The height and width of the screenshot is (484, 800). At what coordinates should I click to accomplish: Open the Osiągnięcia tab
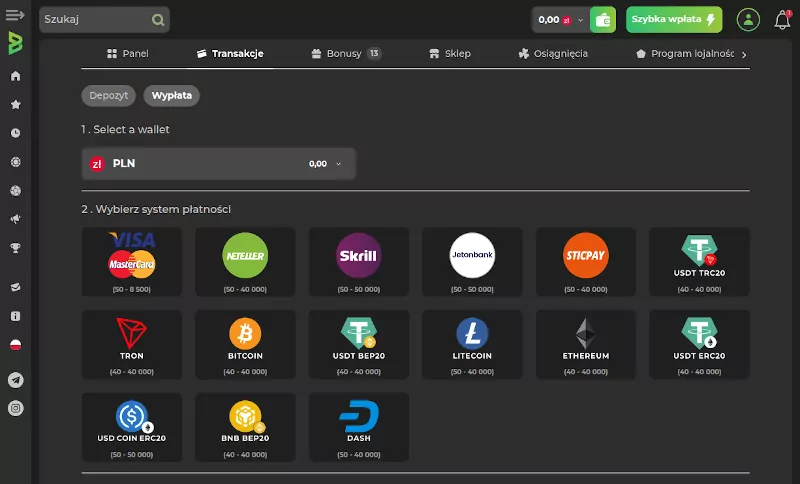click(553, 54)
